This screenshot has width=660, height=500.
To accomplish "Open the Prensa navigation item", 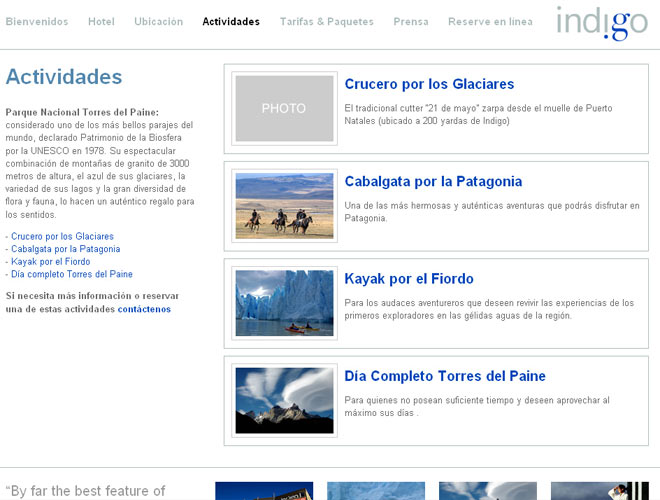I will 411,21.
